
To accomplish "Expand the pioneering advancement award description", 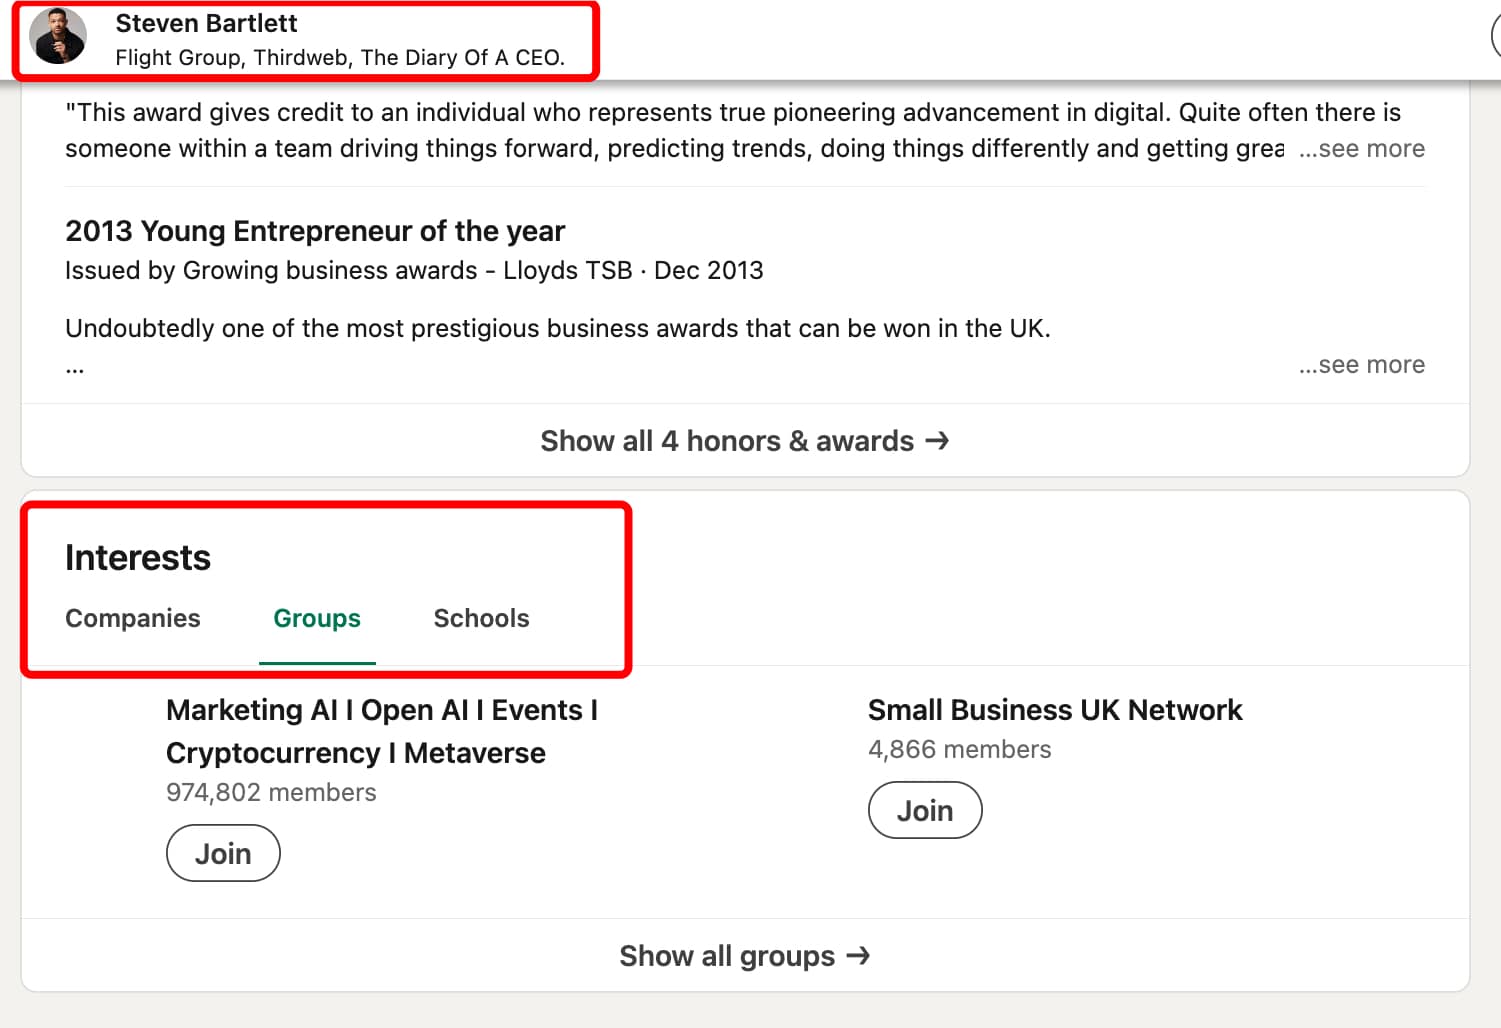I will coord(1361,148).
